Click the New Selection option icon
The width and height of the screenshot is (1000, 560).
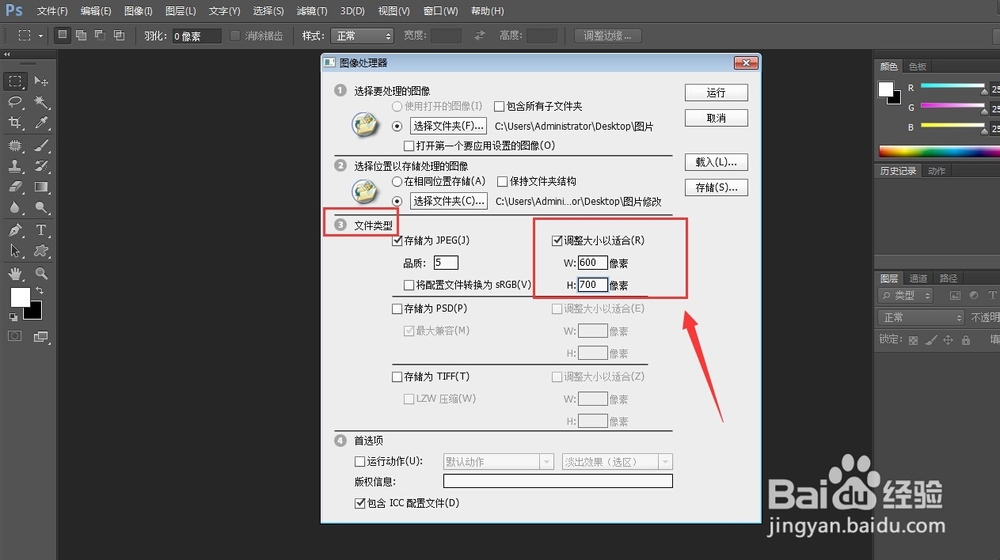pyautogui.click(x=62, y=35)
